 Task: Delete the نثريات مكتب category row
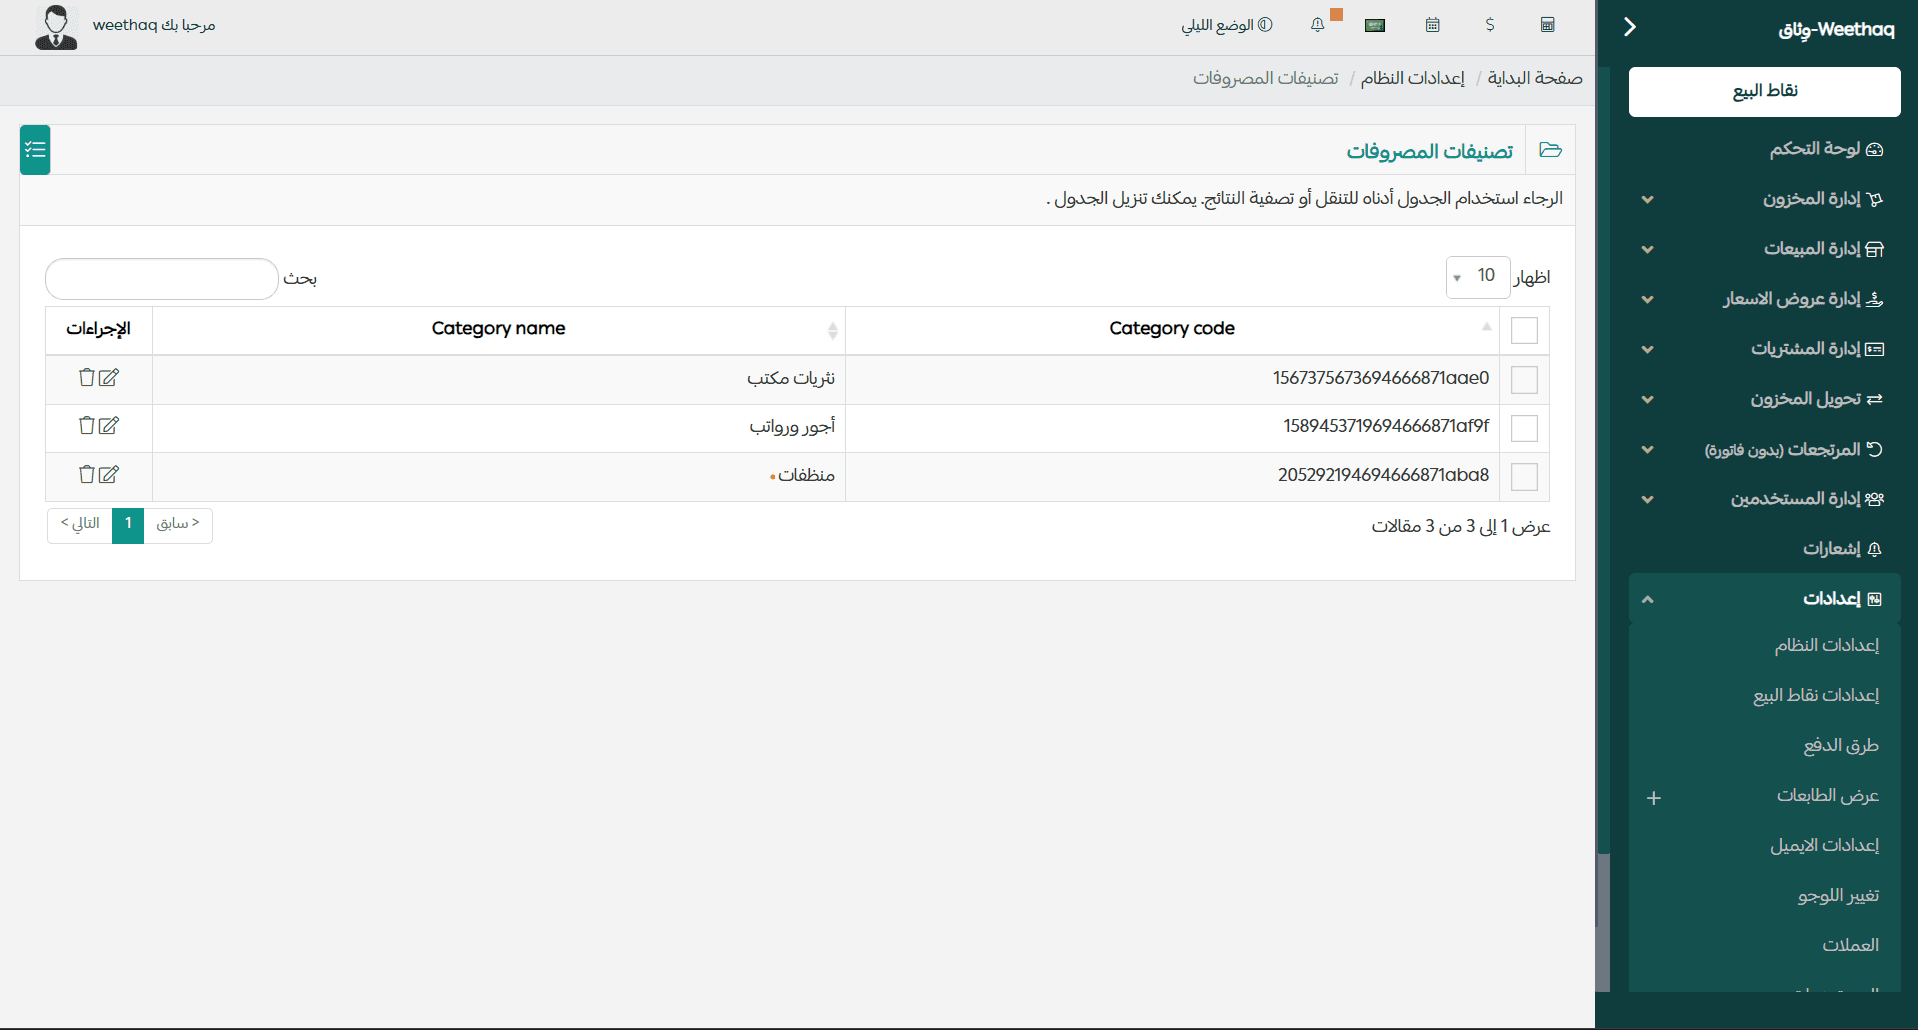coord(86,378)
